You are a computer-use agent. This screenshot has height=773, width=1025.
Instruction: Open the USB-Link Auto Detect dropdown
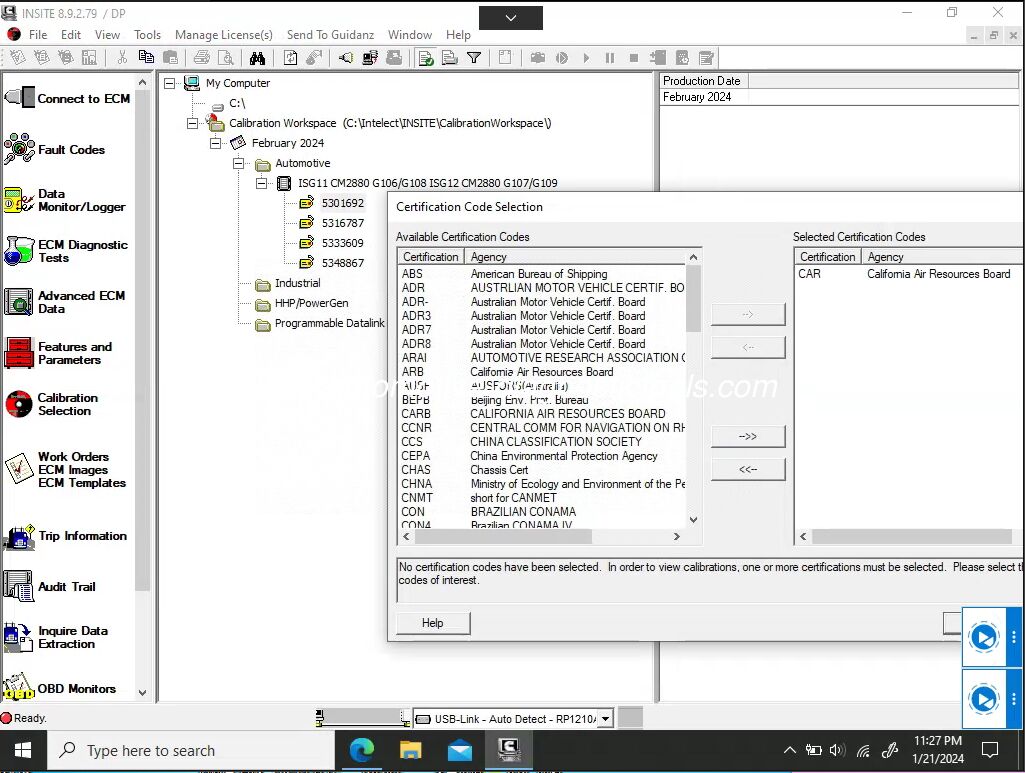tap(605, 718)
